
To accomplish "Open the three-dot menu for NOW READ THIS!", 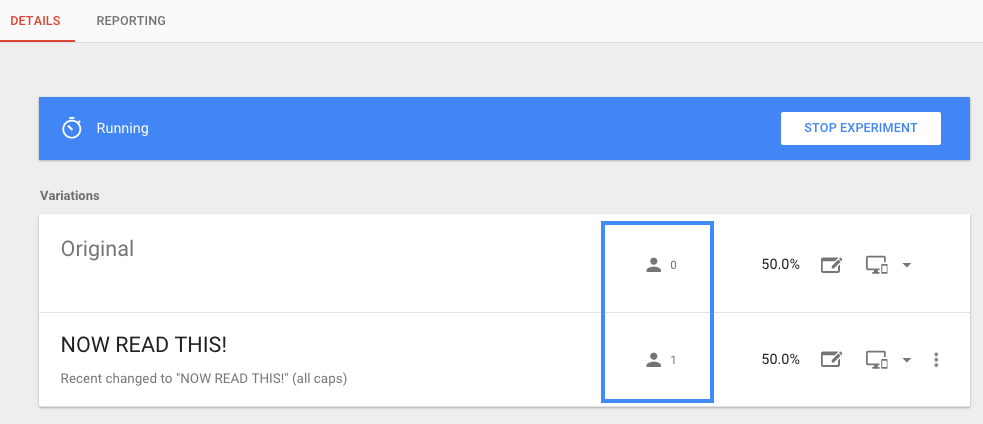I will (936, 359).
